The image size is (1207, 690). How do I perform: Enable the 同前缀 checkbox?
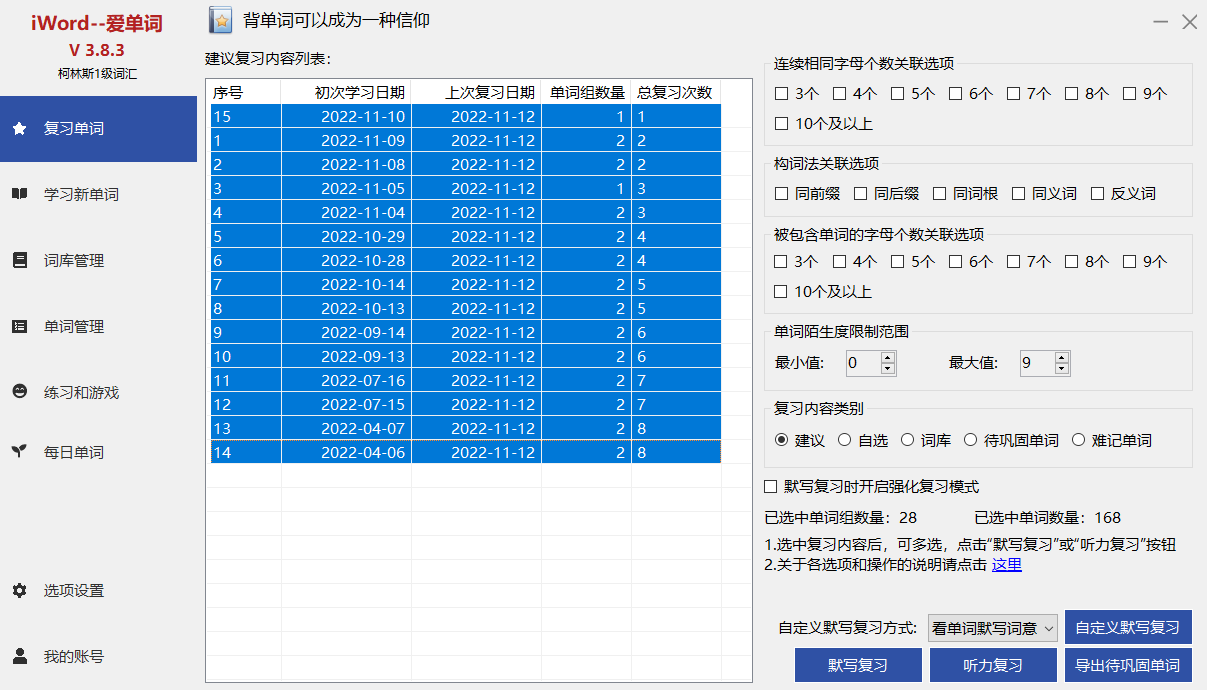point(782,194)
